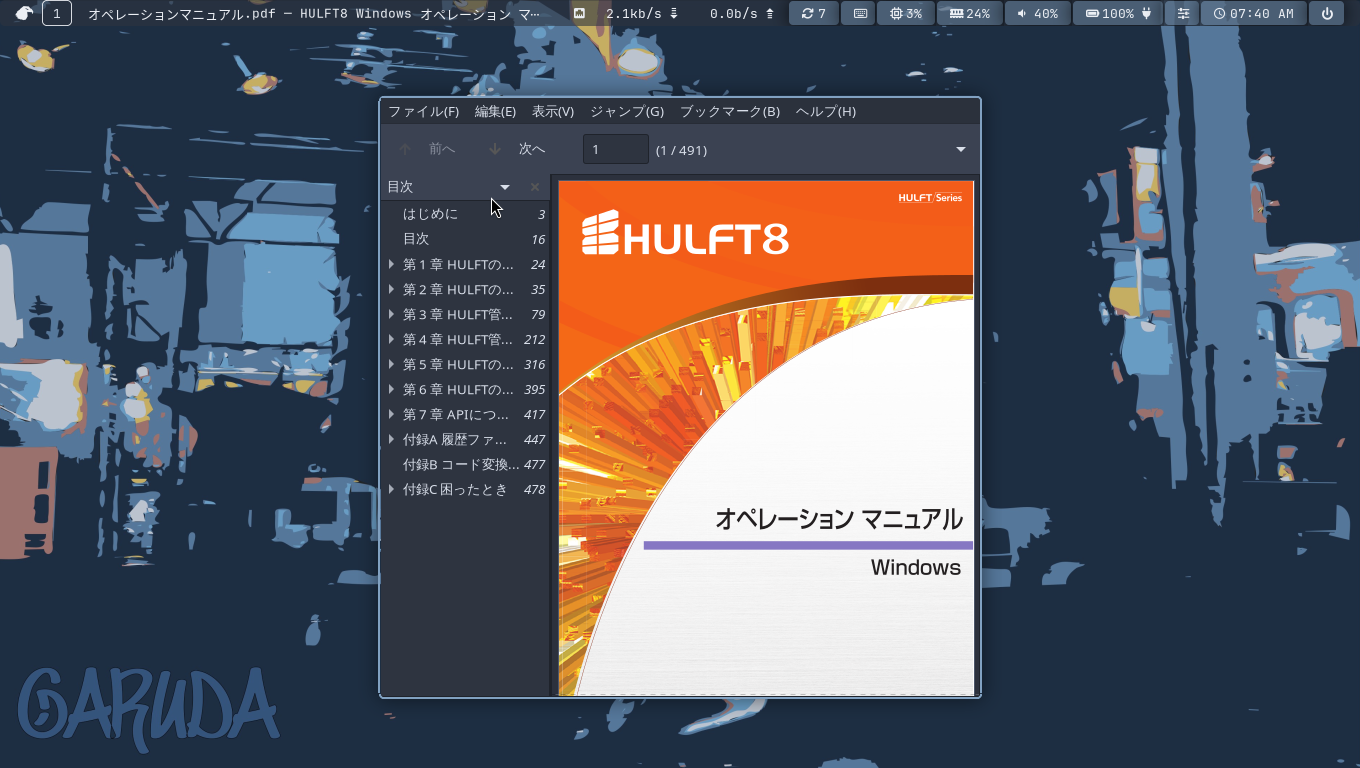
Task: Expand the 第2章 outline entry
Action: click(x=391, y=289)
